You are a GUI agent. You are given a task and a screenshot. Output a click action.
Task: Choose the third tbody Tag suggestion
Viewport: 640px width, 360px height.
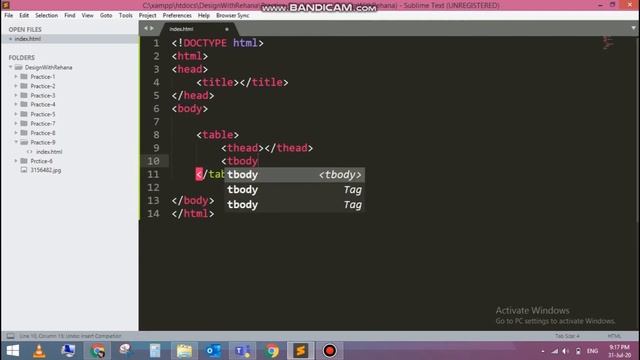[x=294, y=204]
